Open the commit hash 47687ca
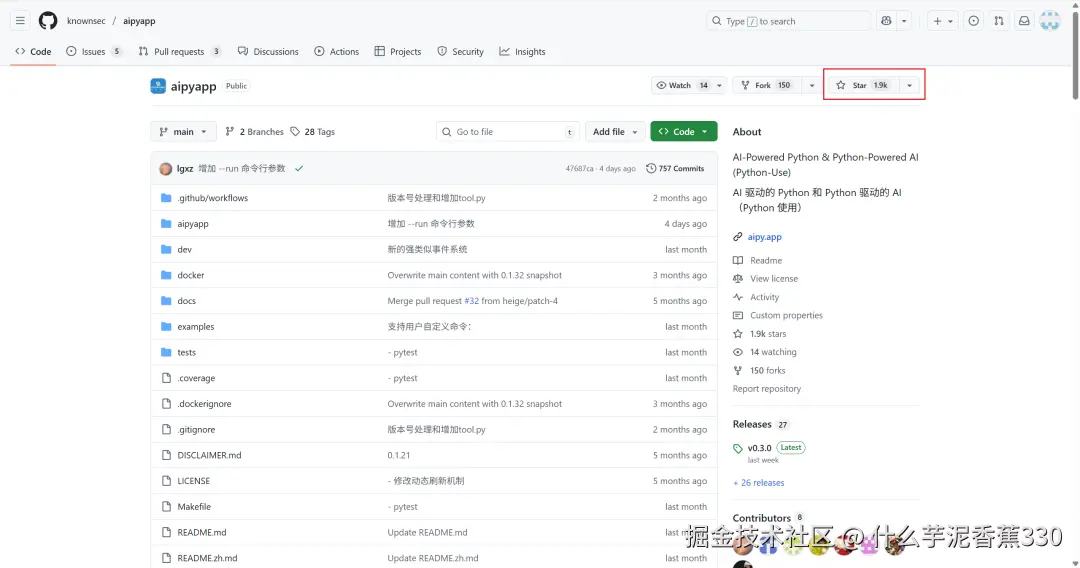The width and height of the screenshot is (1080, 568). (x=579, y=169)
